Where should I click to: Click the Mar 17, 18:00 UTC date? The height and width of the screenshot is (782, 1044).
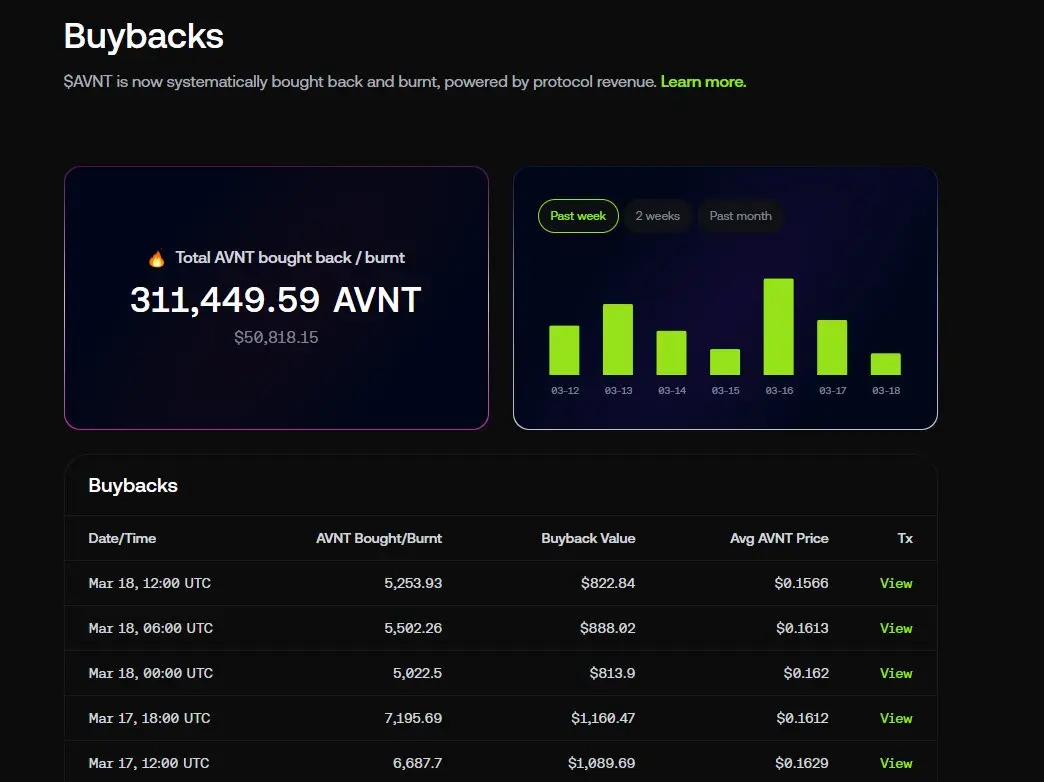pos(149,718)
